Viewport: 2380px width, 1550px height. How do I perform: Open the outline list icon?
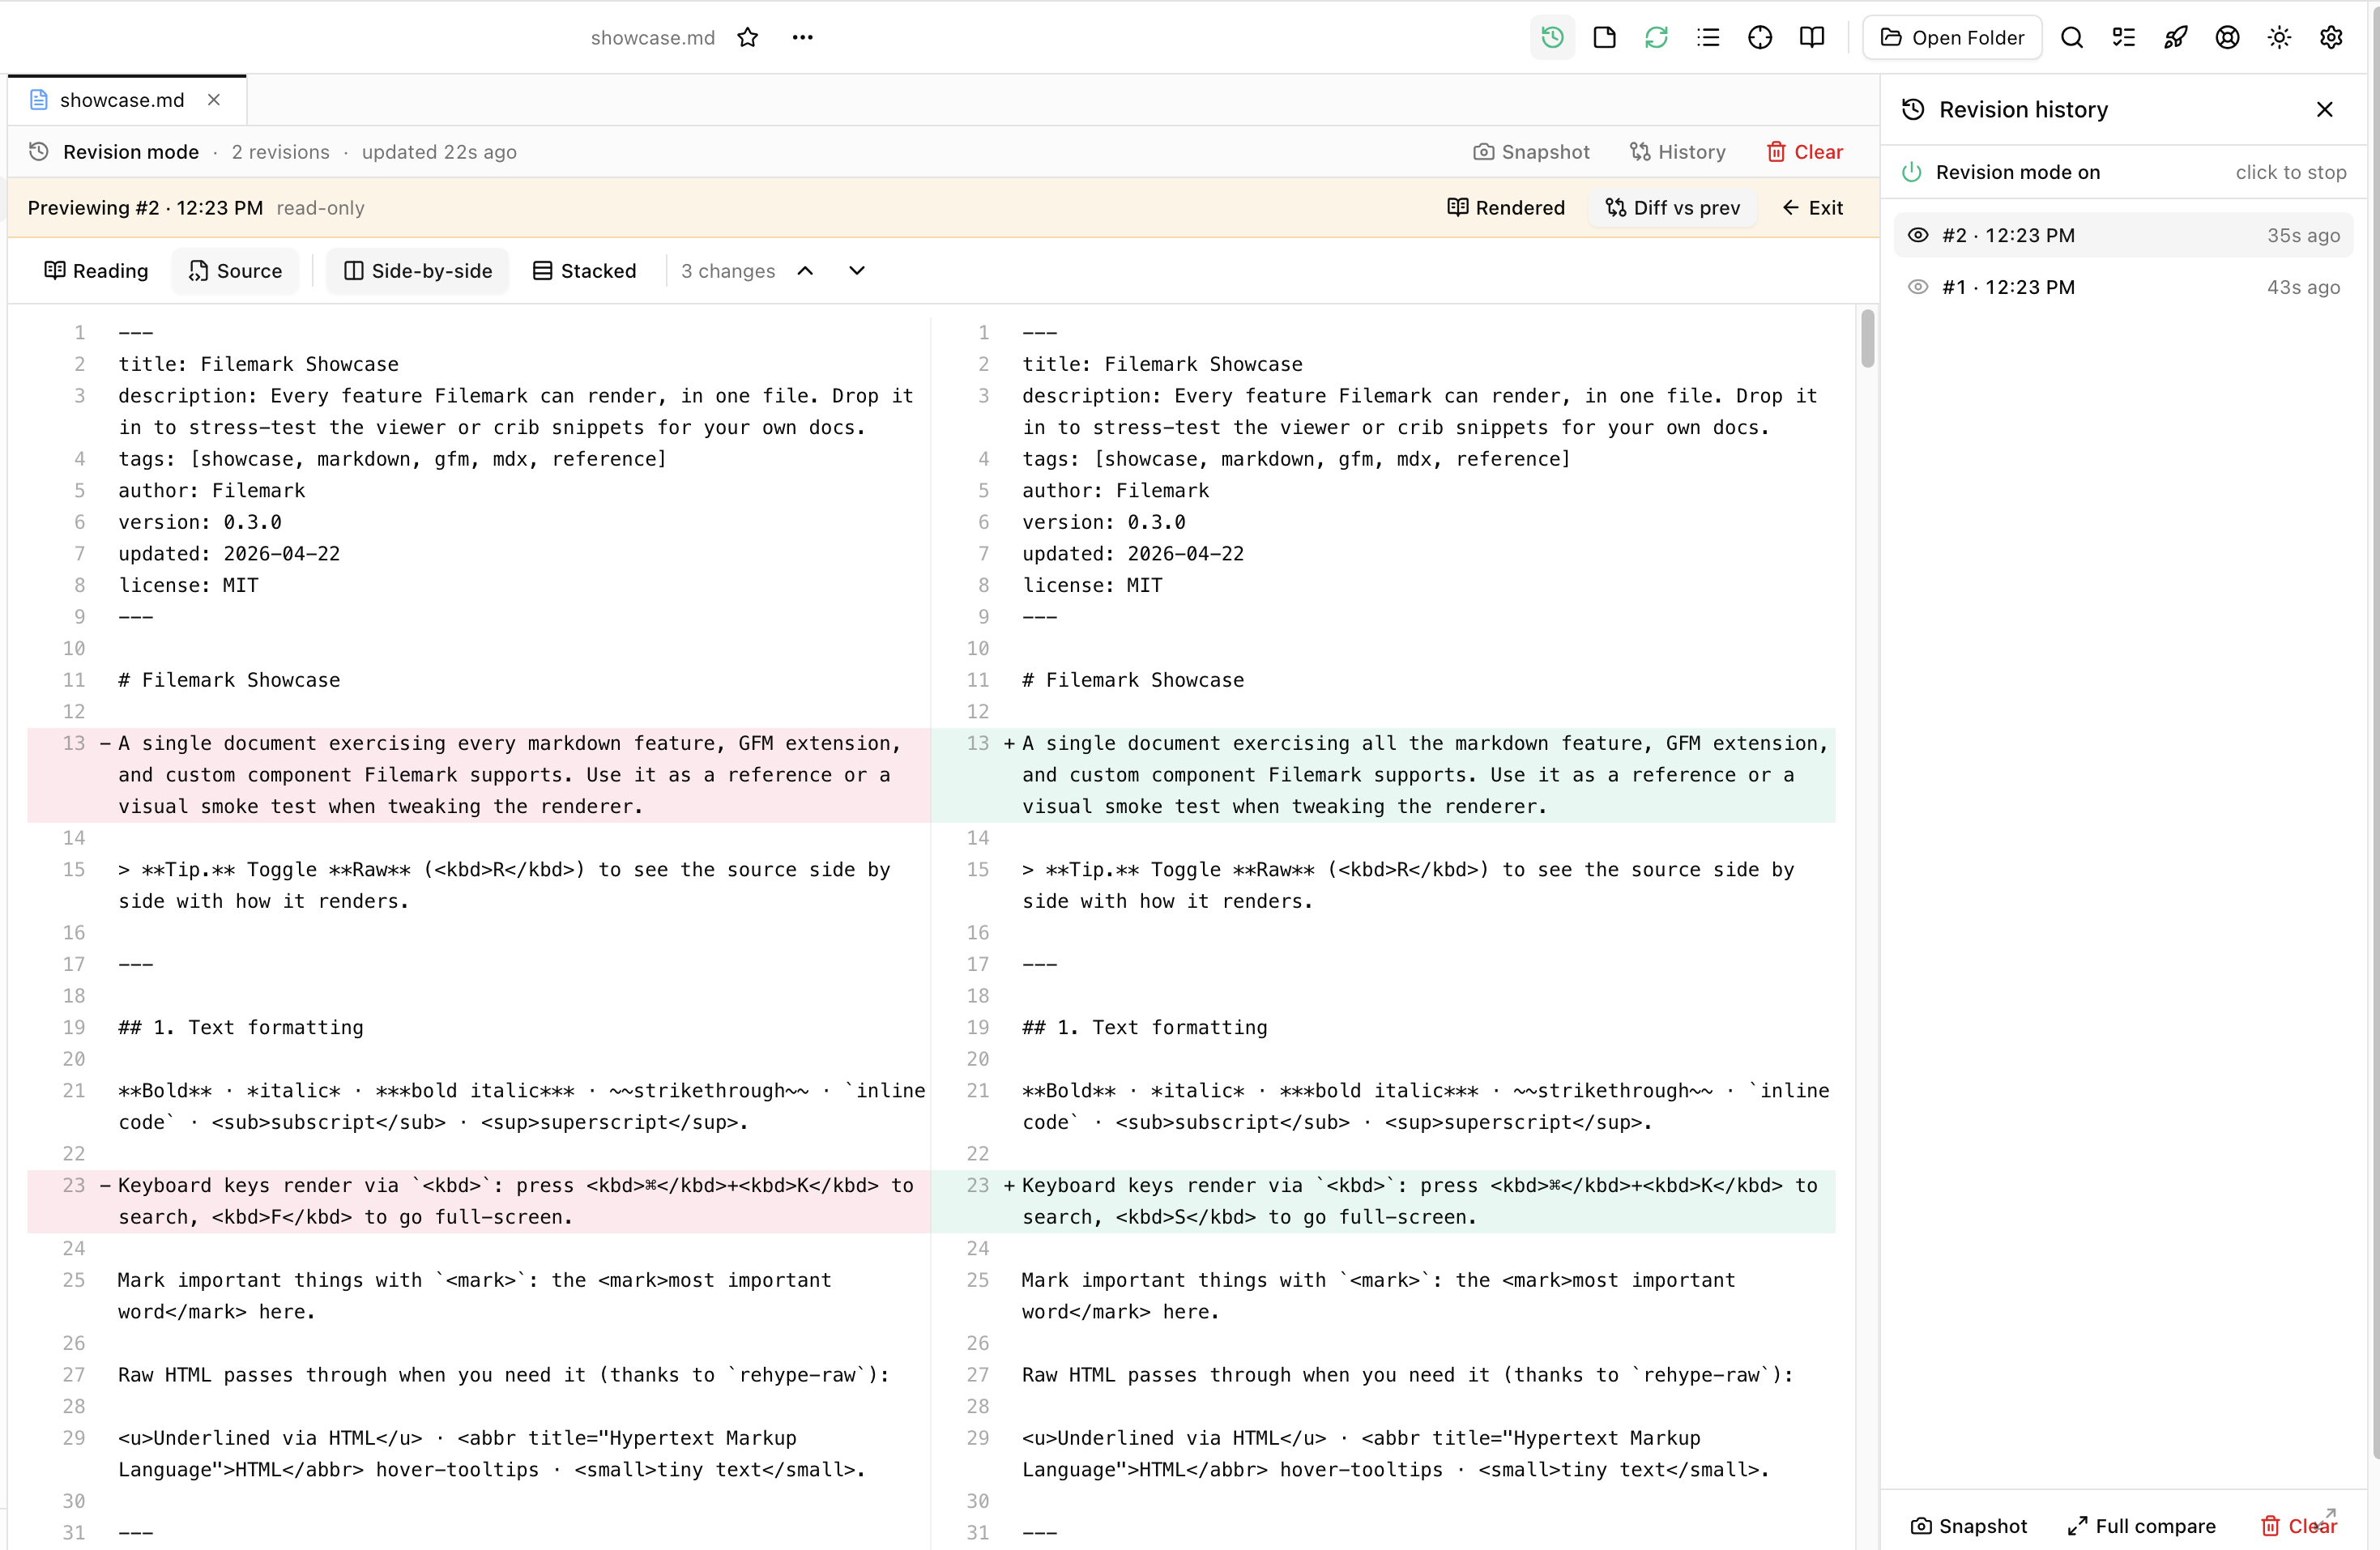click(1708, 38)
